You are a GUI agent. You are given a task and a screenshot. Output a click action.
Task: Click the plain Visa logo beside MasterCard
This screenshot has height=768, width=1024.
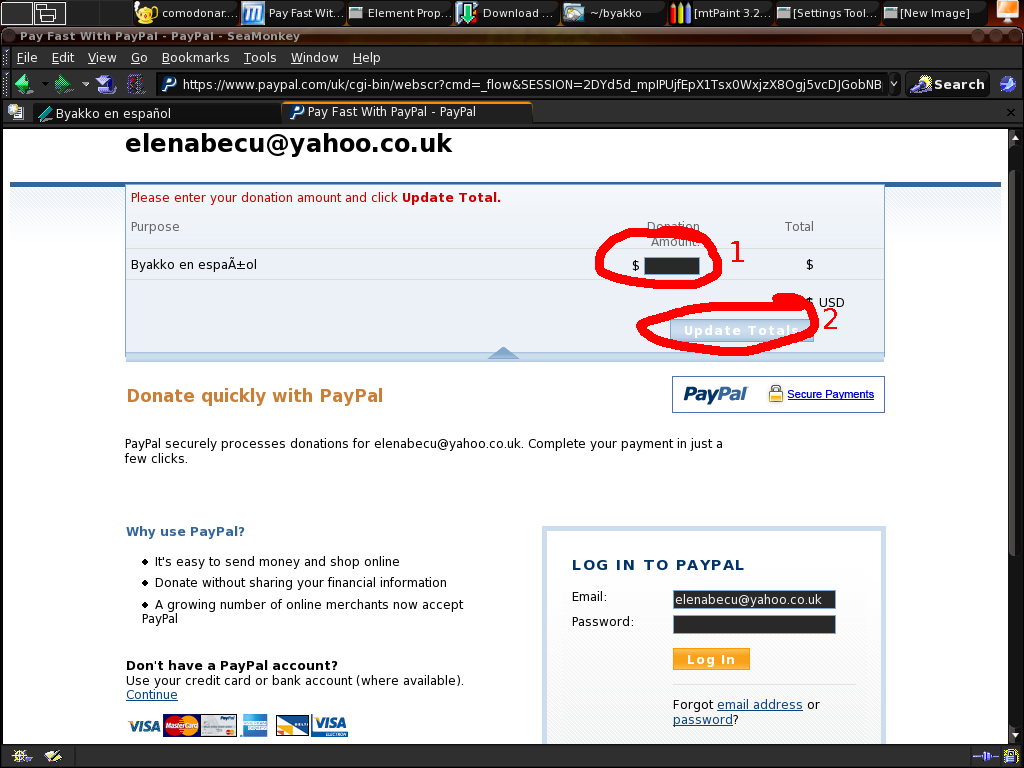point(144,726)
